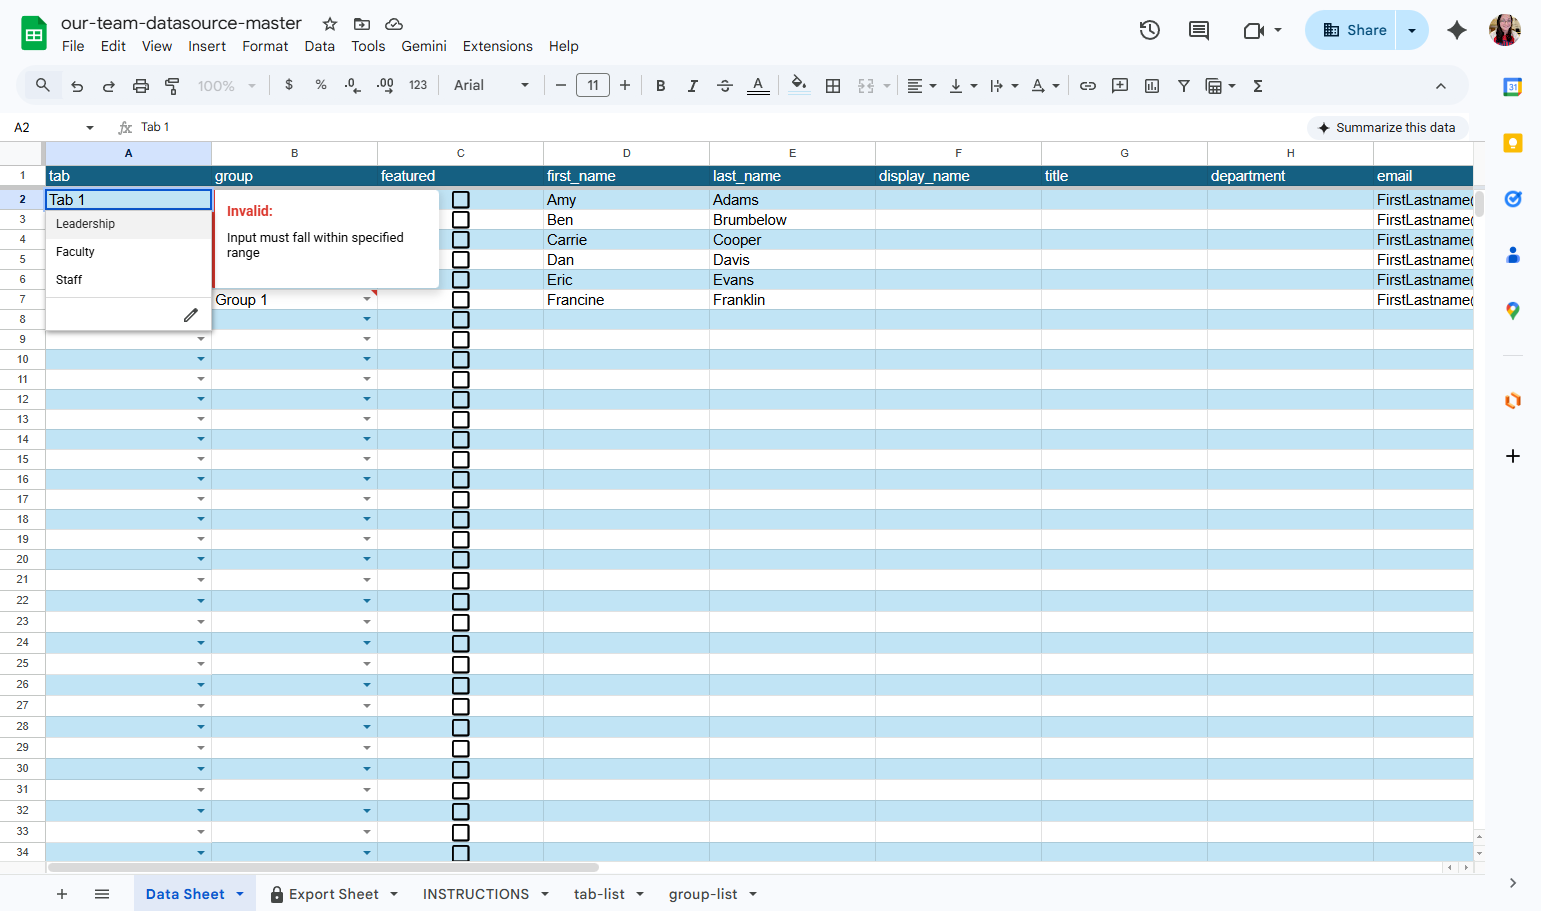The height and width of the screenshot is (911, 1541).
Task: Open the borders tool
Action: [x=833, y=86]
